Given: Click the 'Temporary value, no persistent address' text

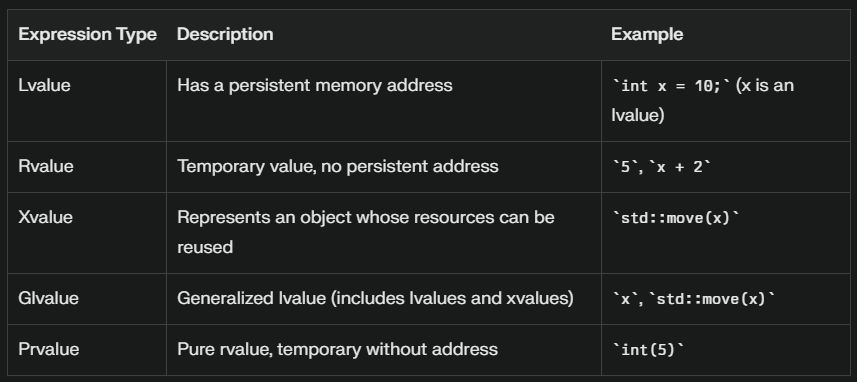Looking at the screenshot, I should (x=338, y=167).
